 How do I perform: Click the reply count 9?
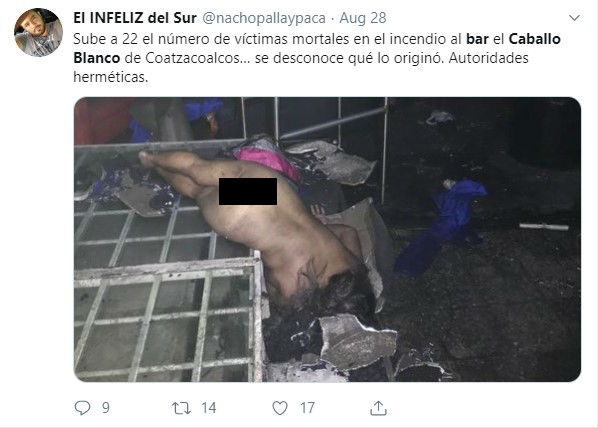pyautogui.click(x=106, y=408)
